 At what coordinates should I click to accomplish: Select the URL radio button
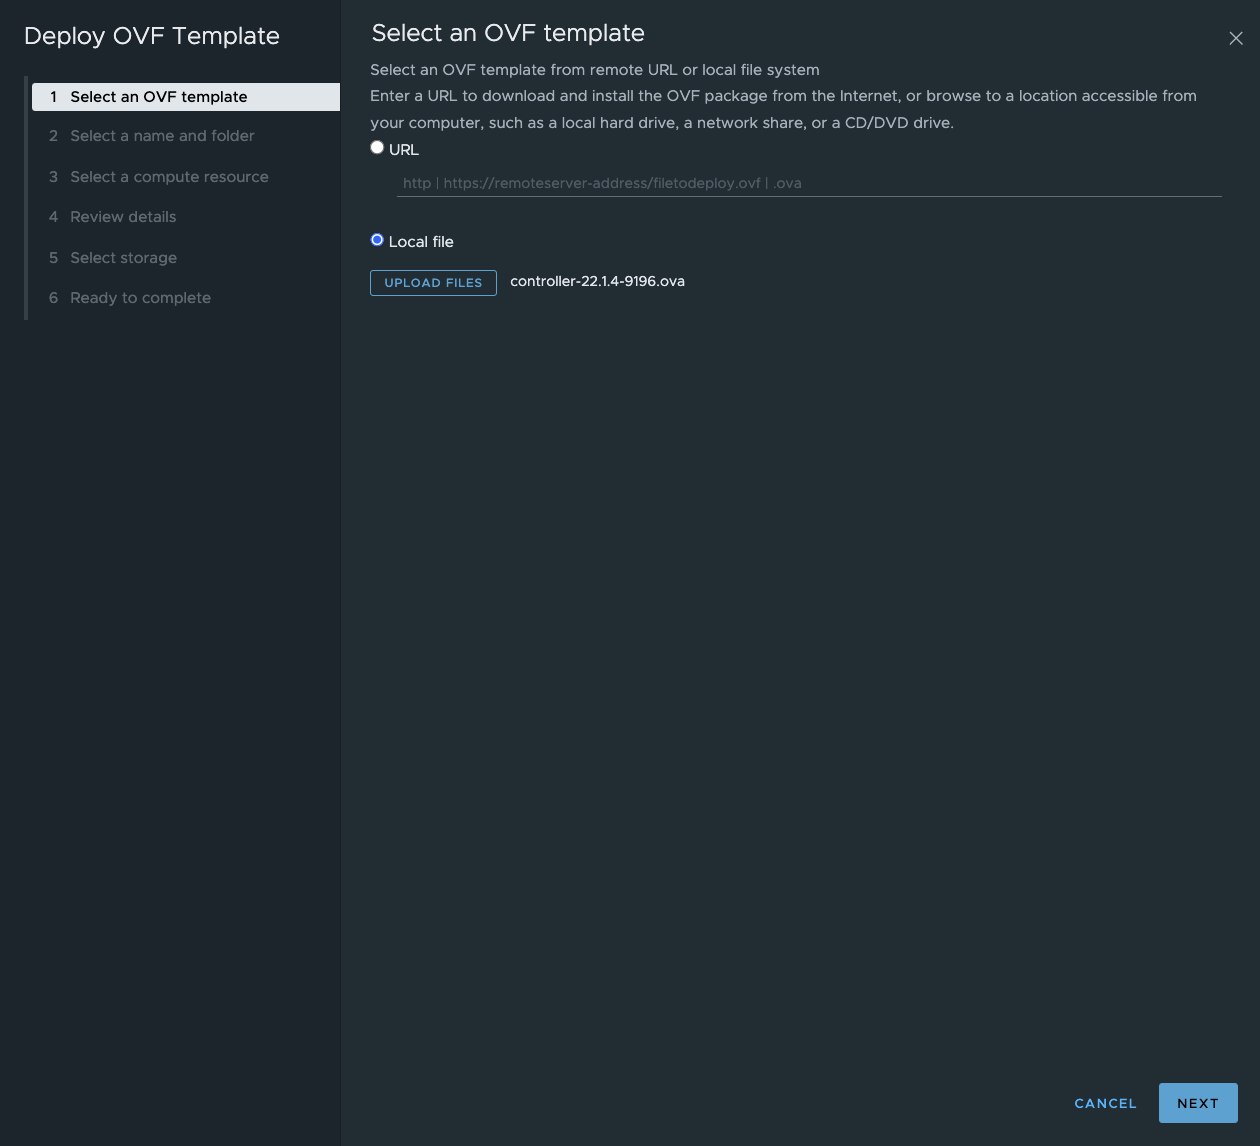(377, 147)
